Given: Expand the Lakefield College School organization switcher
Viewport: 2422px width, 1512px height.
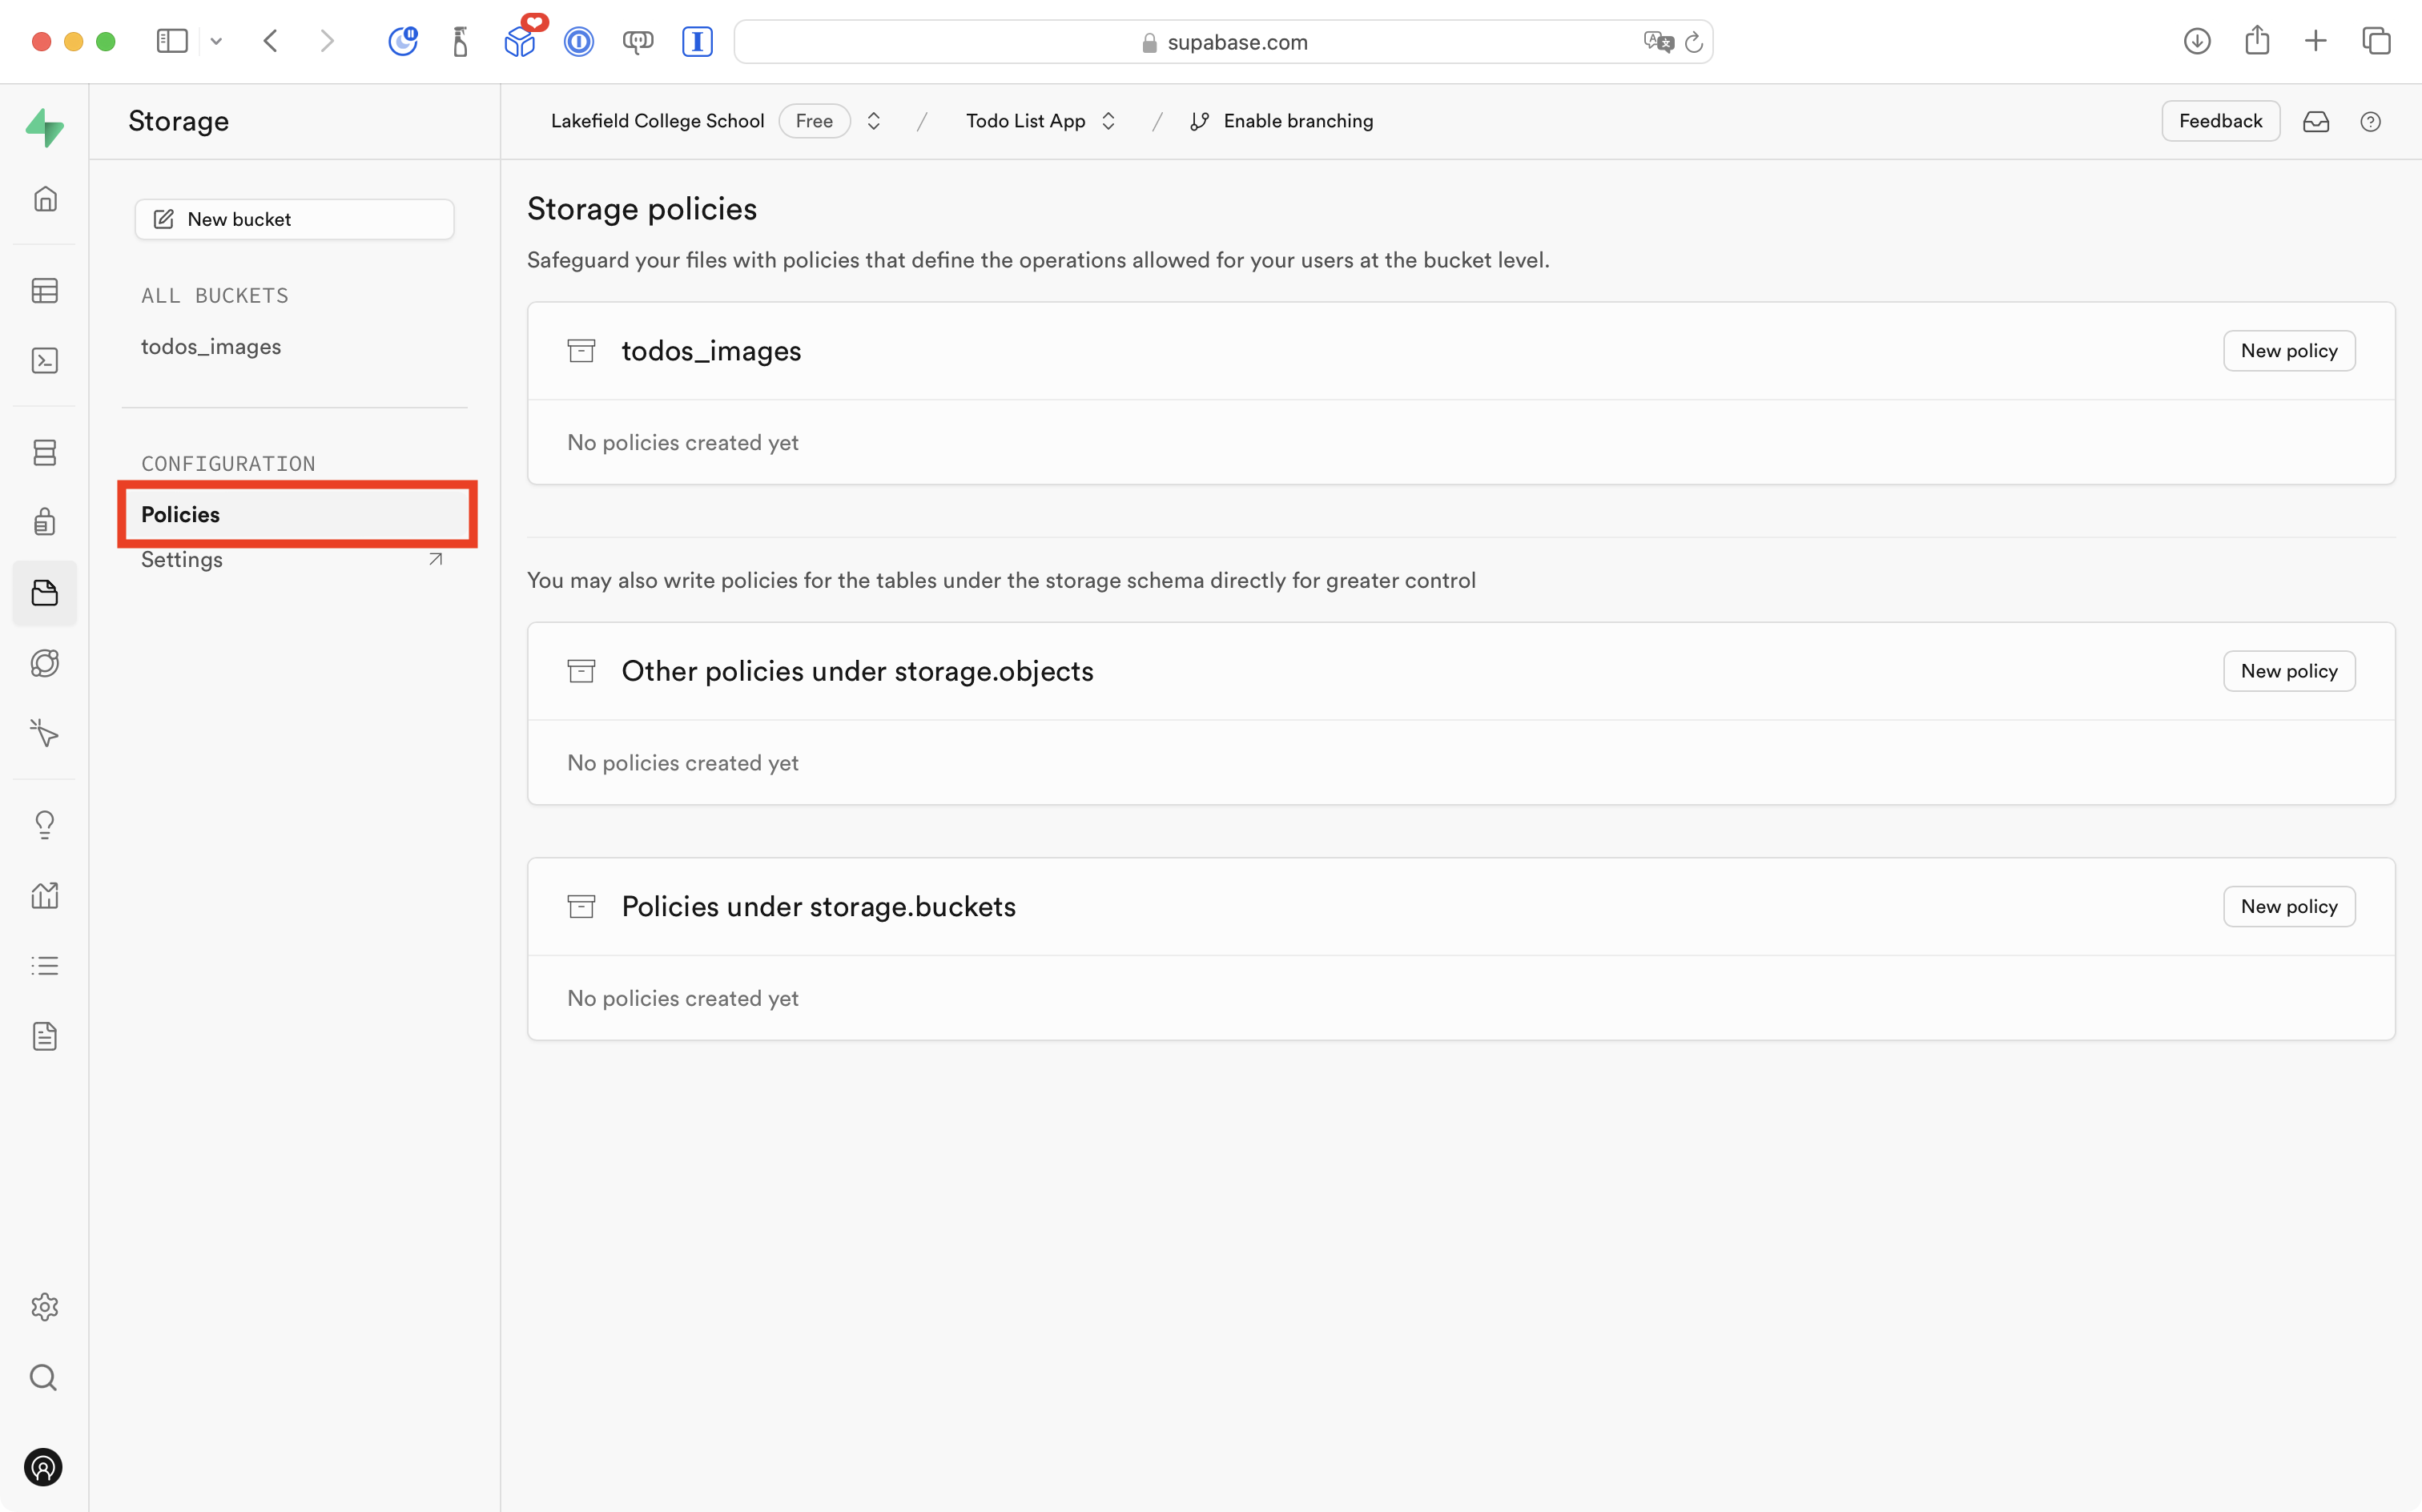Looking at the screenshot, I should tap(873, 121).
